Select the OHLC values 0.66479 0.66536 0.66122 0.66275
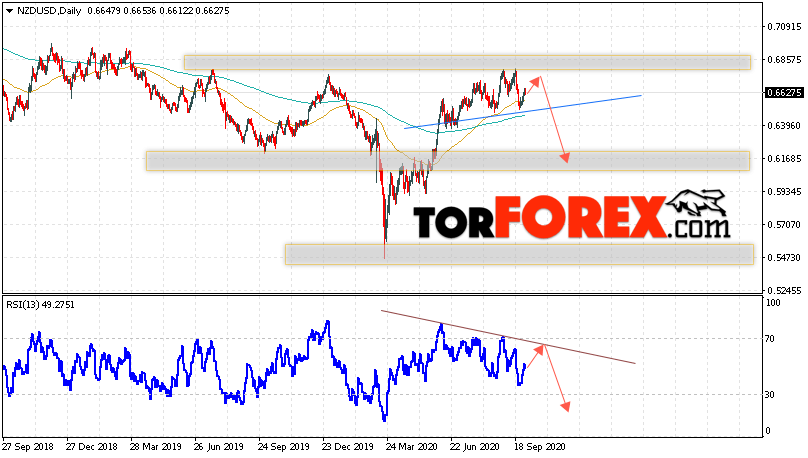The height and width of the screenshot is (458, 808). 158,11
